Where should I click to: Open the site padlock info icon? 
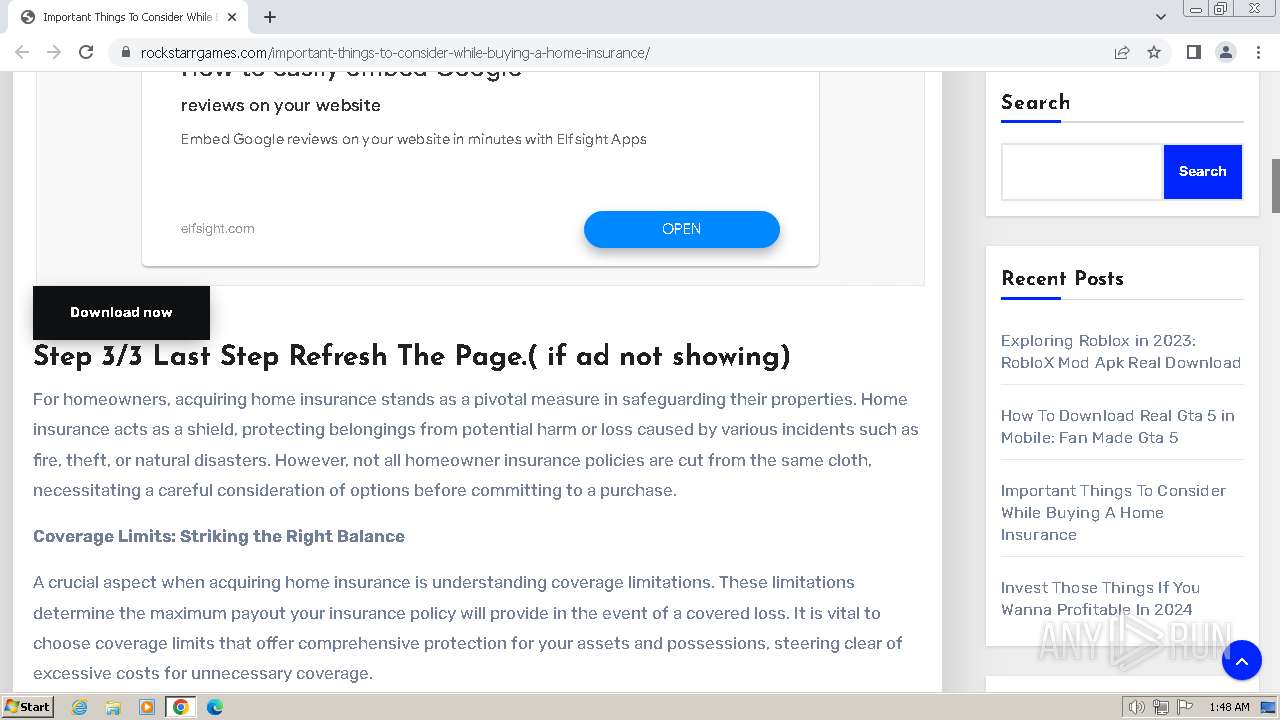coord(125,52)
